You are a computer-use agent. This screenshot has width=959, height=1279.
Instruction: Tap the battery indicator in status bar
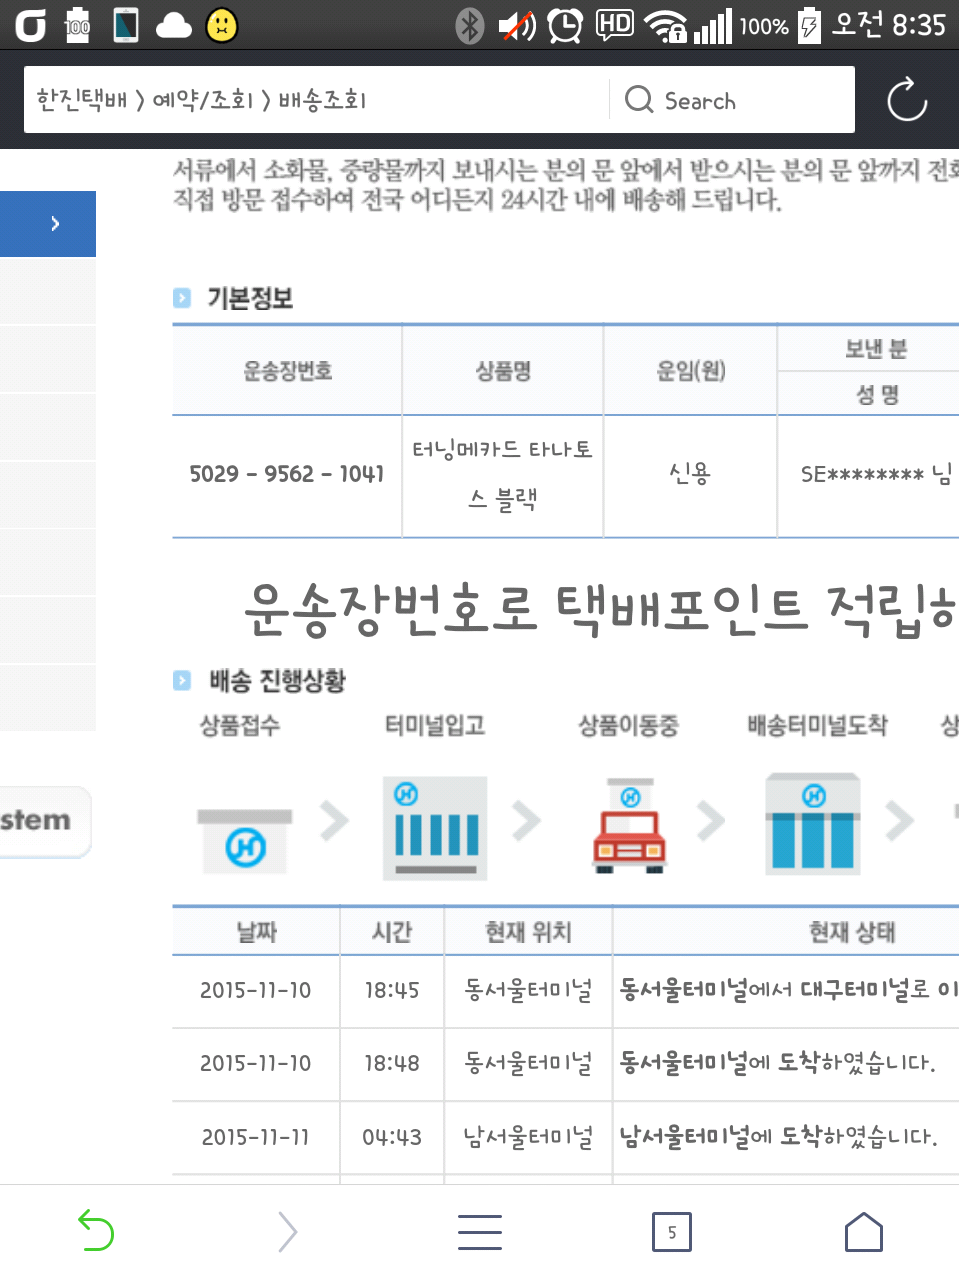point(809,25)
